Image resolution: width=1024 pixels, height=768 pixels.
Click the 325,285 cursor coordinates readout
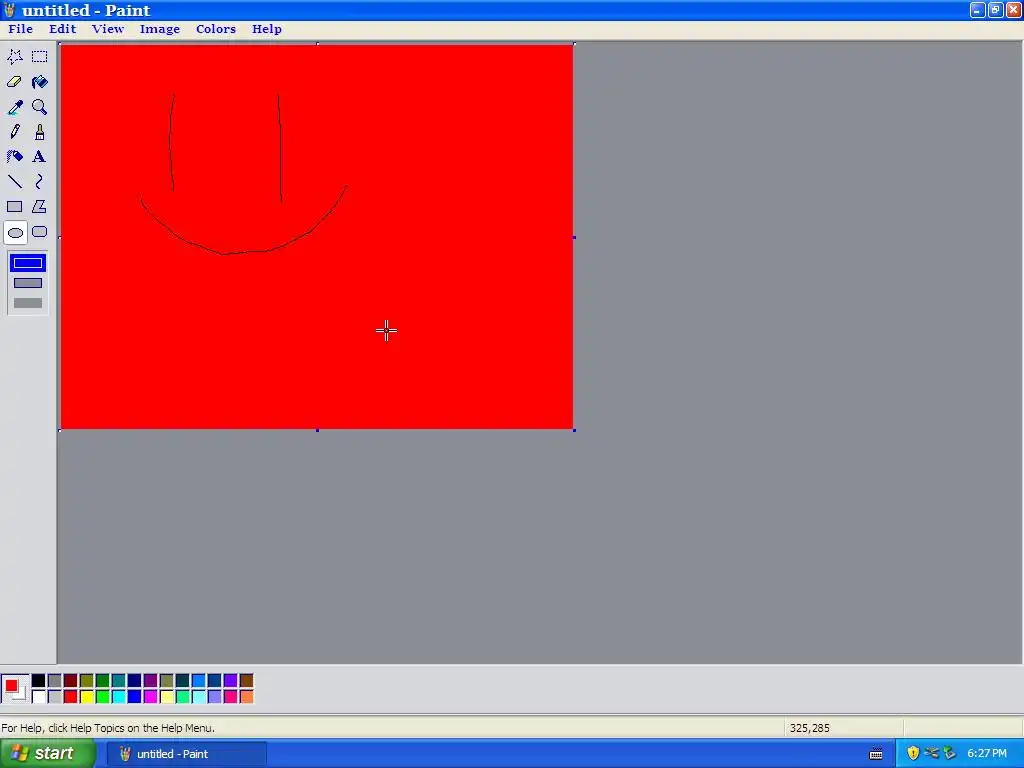click(x=810, y=728)
